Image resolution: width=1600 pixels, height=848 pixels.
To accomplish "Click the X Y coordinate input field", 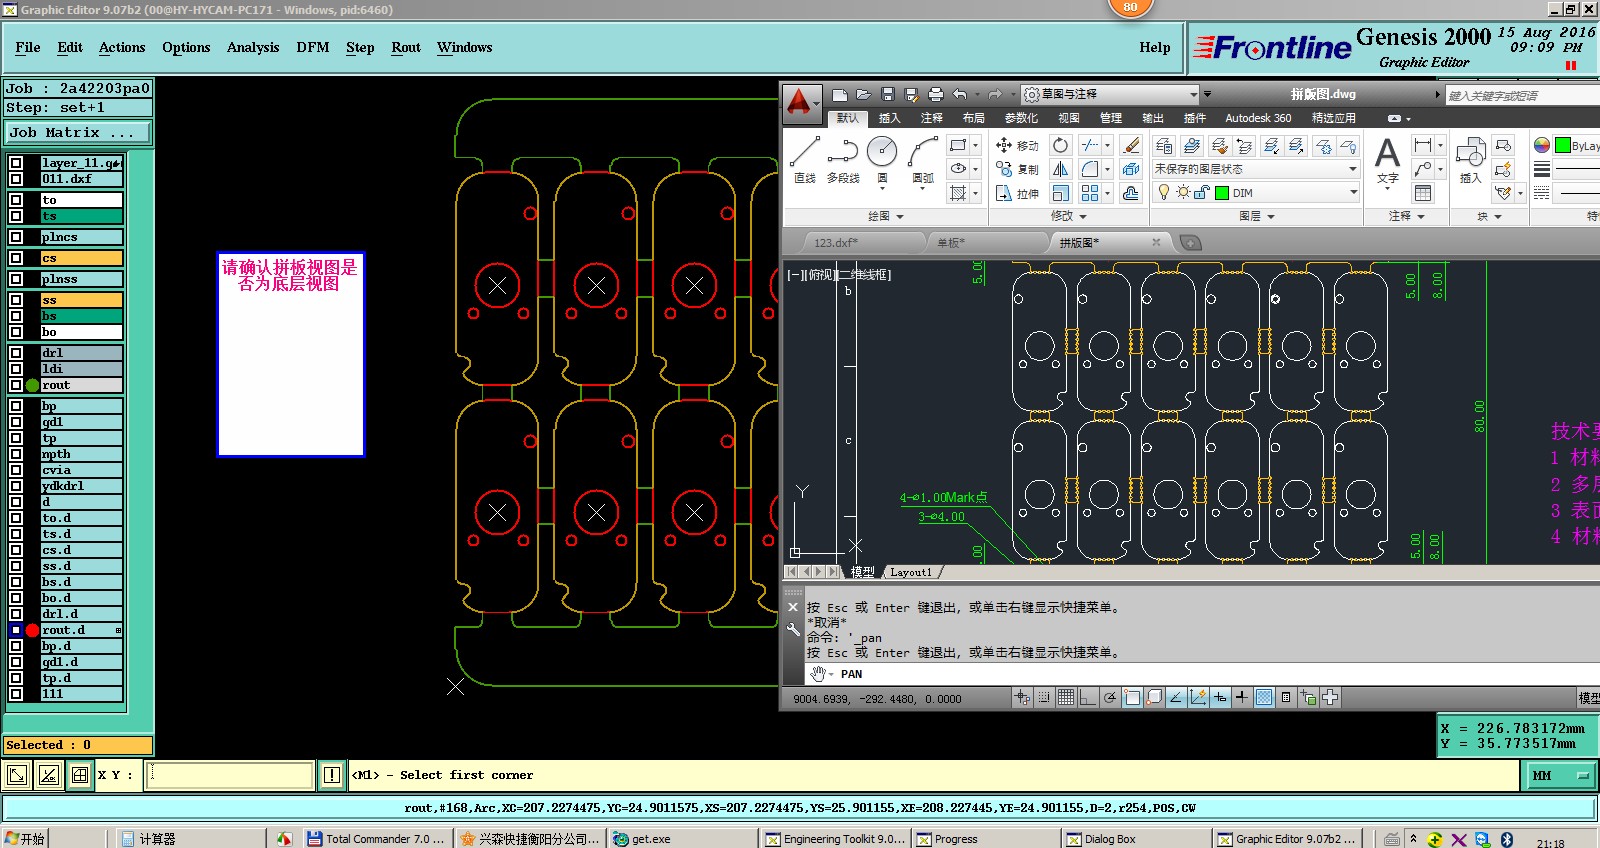I will point(230,775).
